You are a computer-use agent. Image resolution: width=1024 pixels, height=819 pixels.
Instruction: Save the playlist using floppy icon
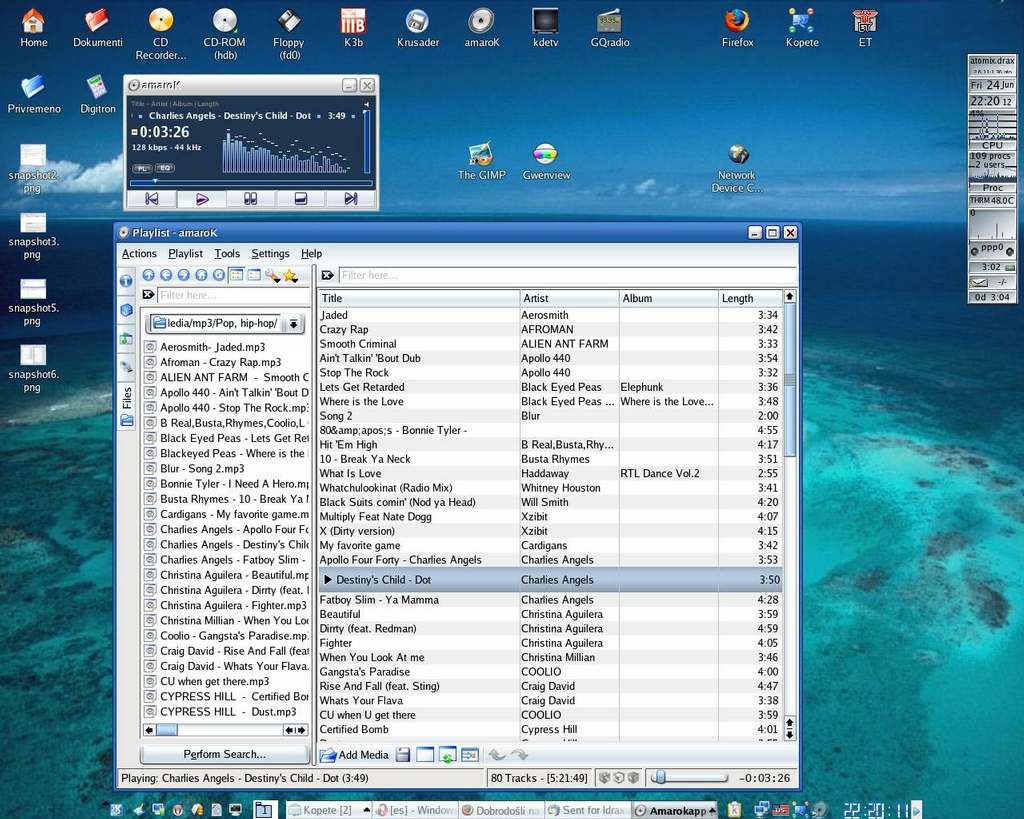(x=403, y=755)
